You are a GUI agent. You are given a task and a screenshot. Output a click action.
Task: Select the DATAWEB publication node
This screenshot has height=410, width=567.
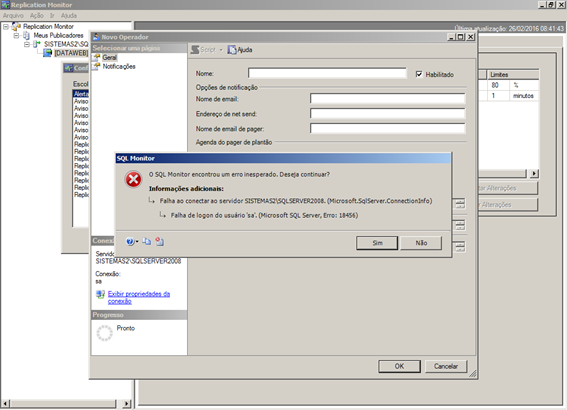point(71,53)
